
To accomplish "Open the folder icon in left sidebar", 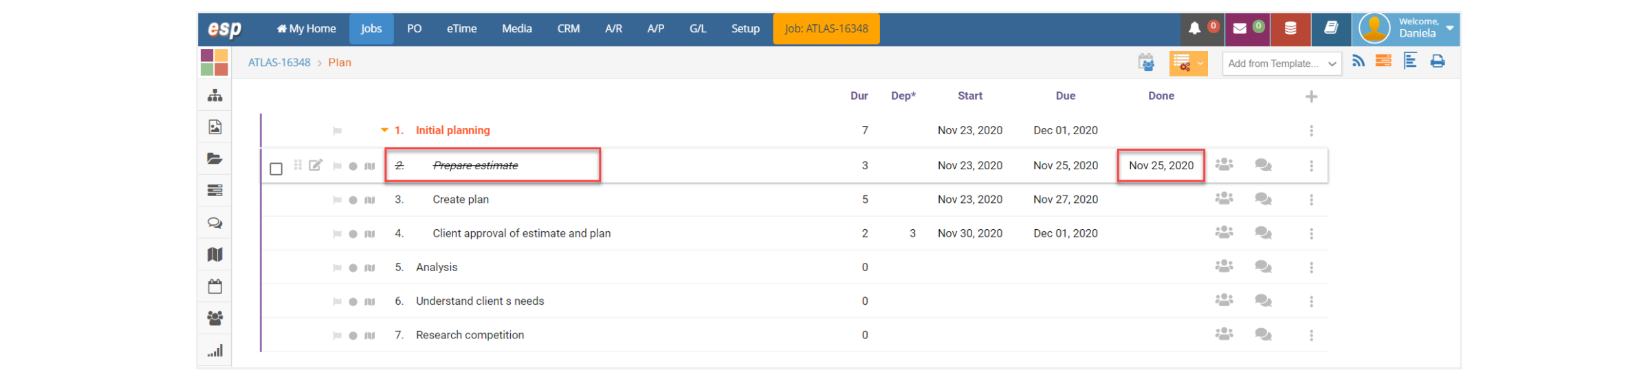I will pyautogui.click(x=215, y=159).
